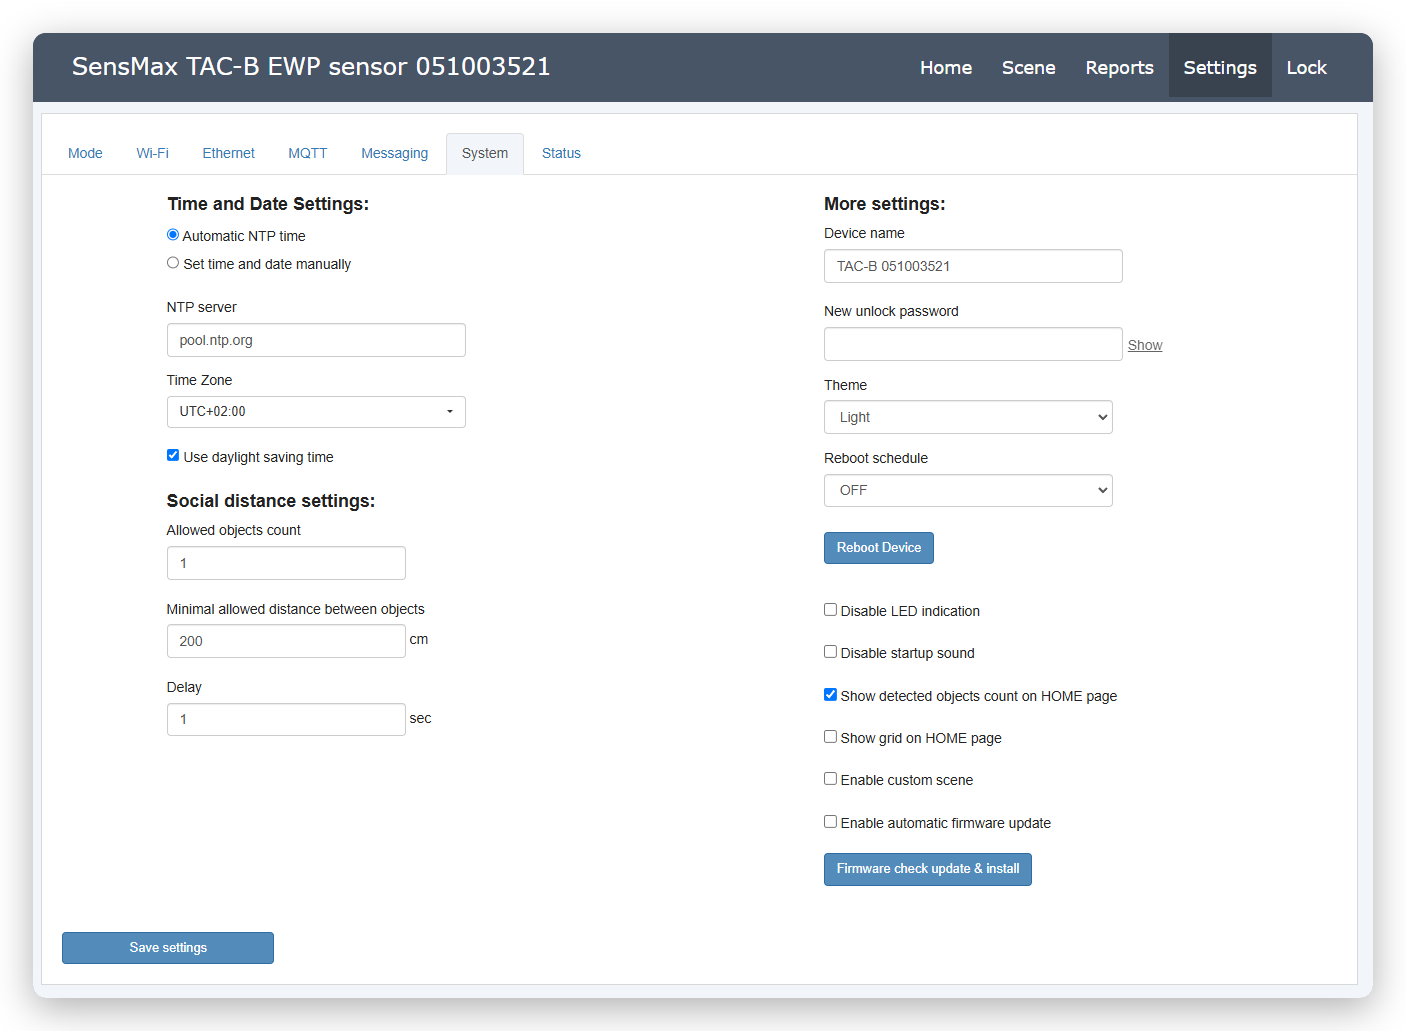Select the System tab
Viewport: 1406px width, 1031px height.
coord(485,153)
